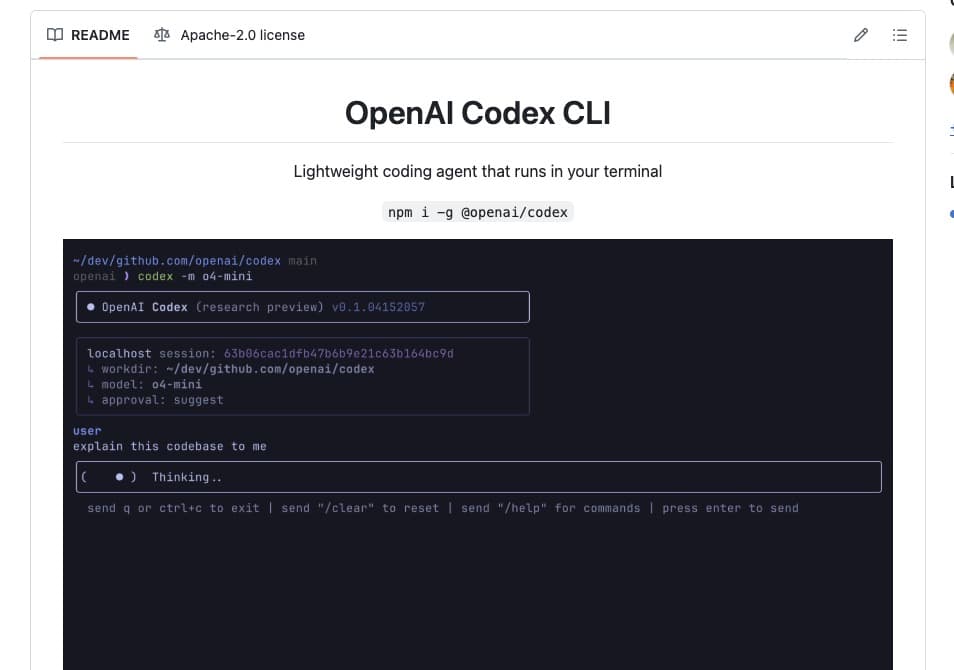Click the Thinking.. status box in the terminal
This screenshot has width=954, height=670.
coord(477,476)
